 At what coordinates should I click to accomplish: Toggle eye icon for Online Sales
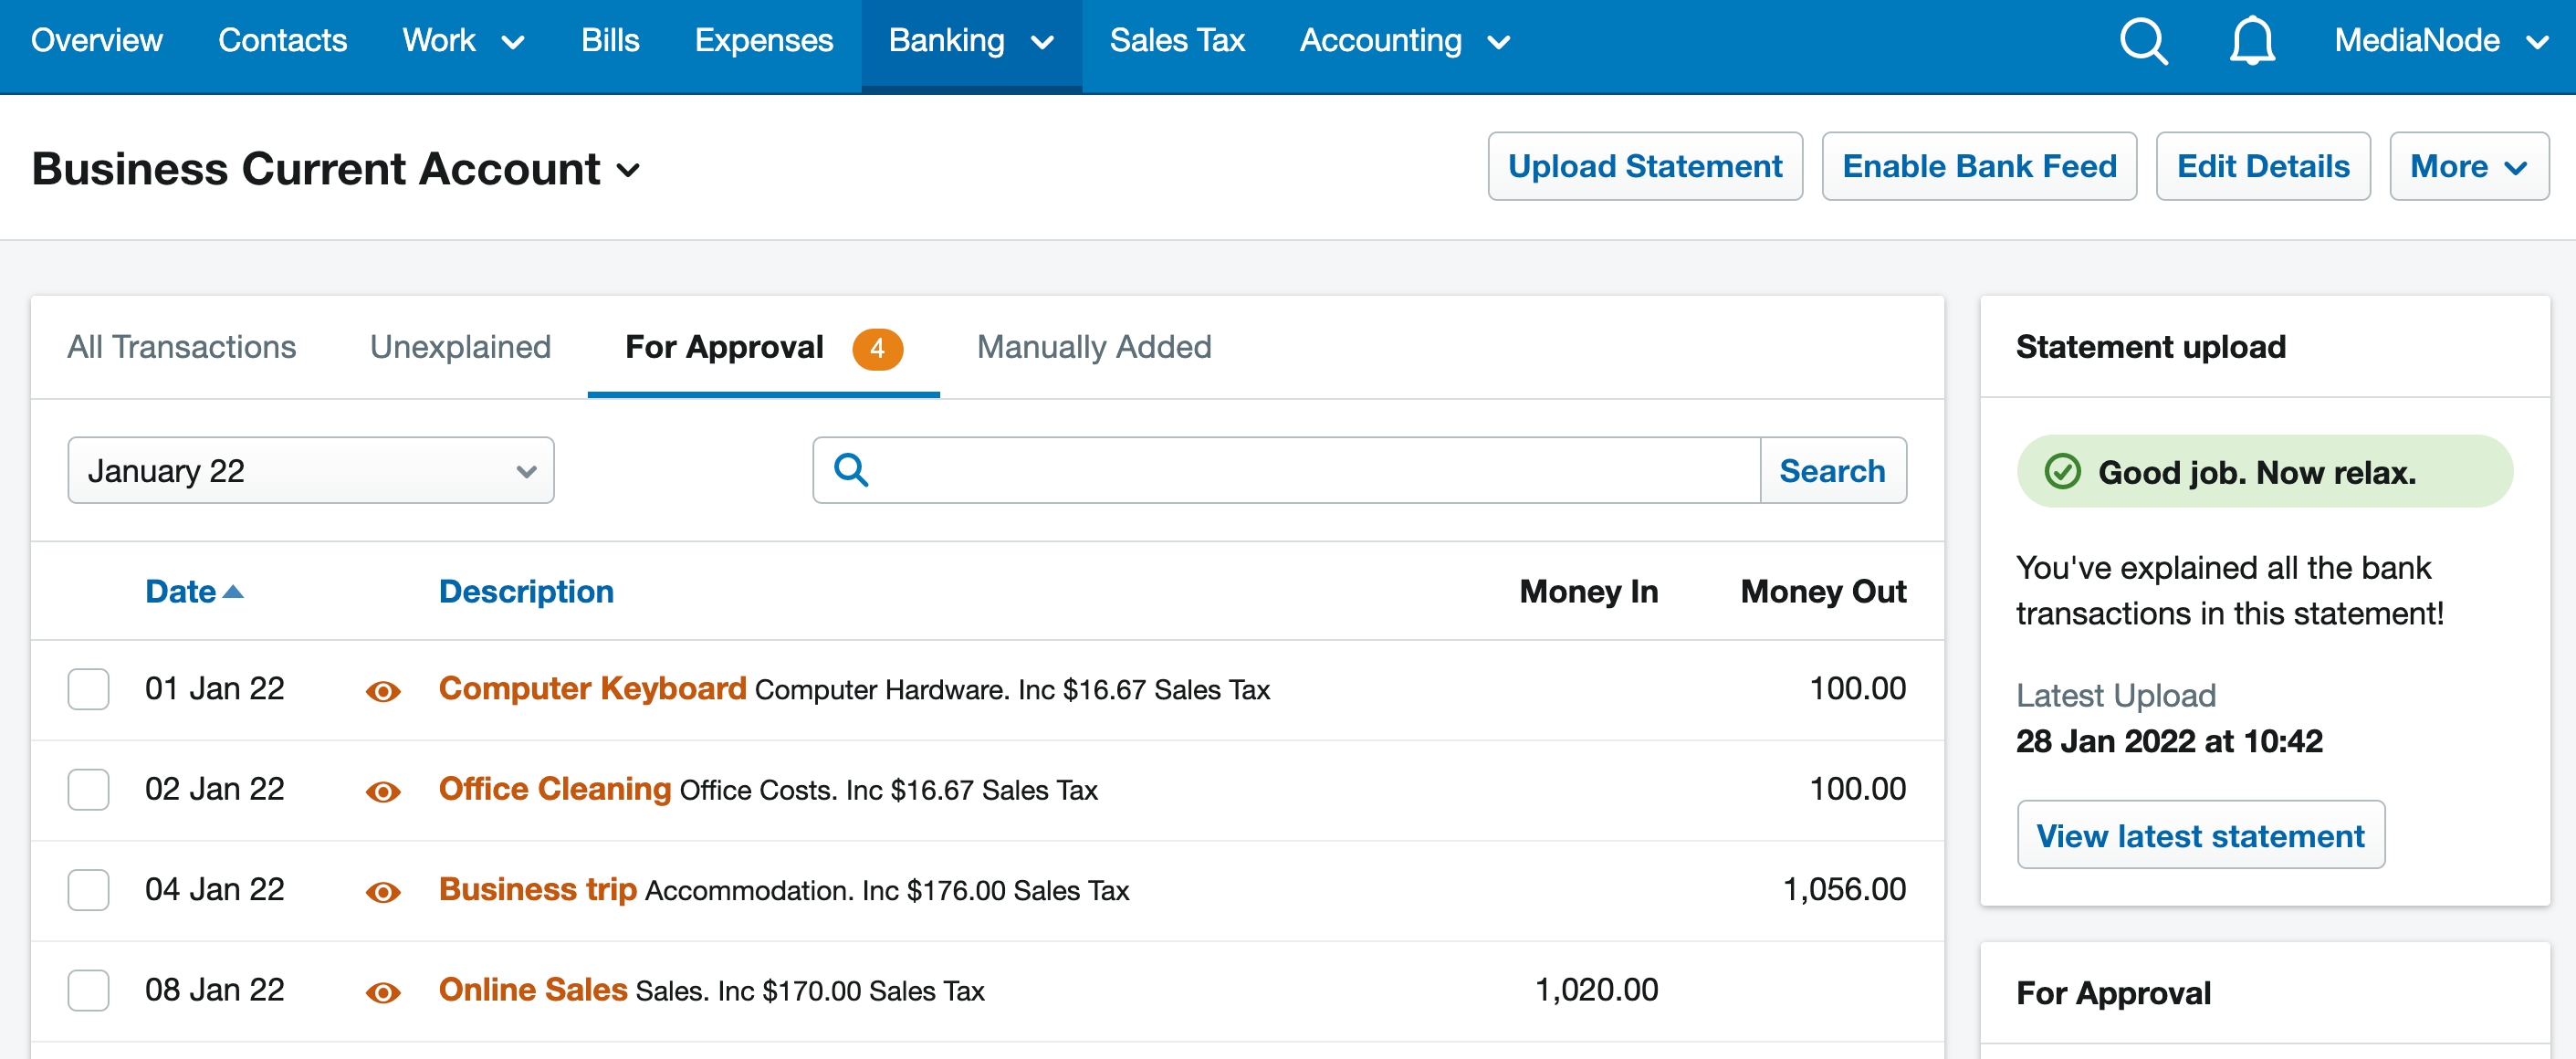click(383, 992)
